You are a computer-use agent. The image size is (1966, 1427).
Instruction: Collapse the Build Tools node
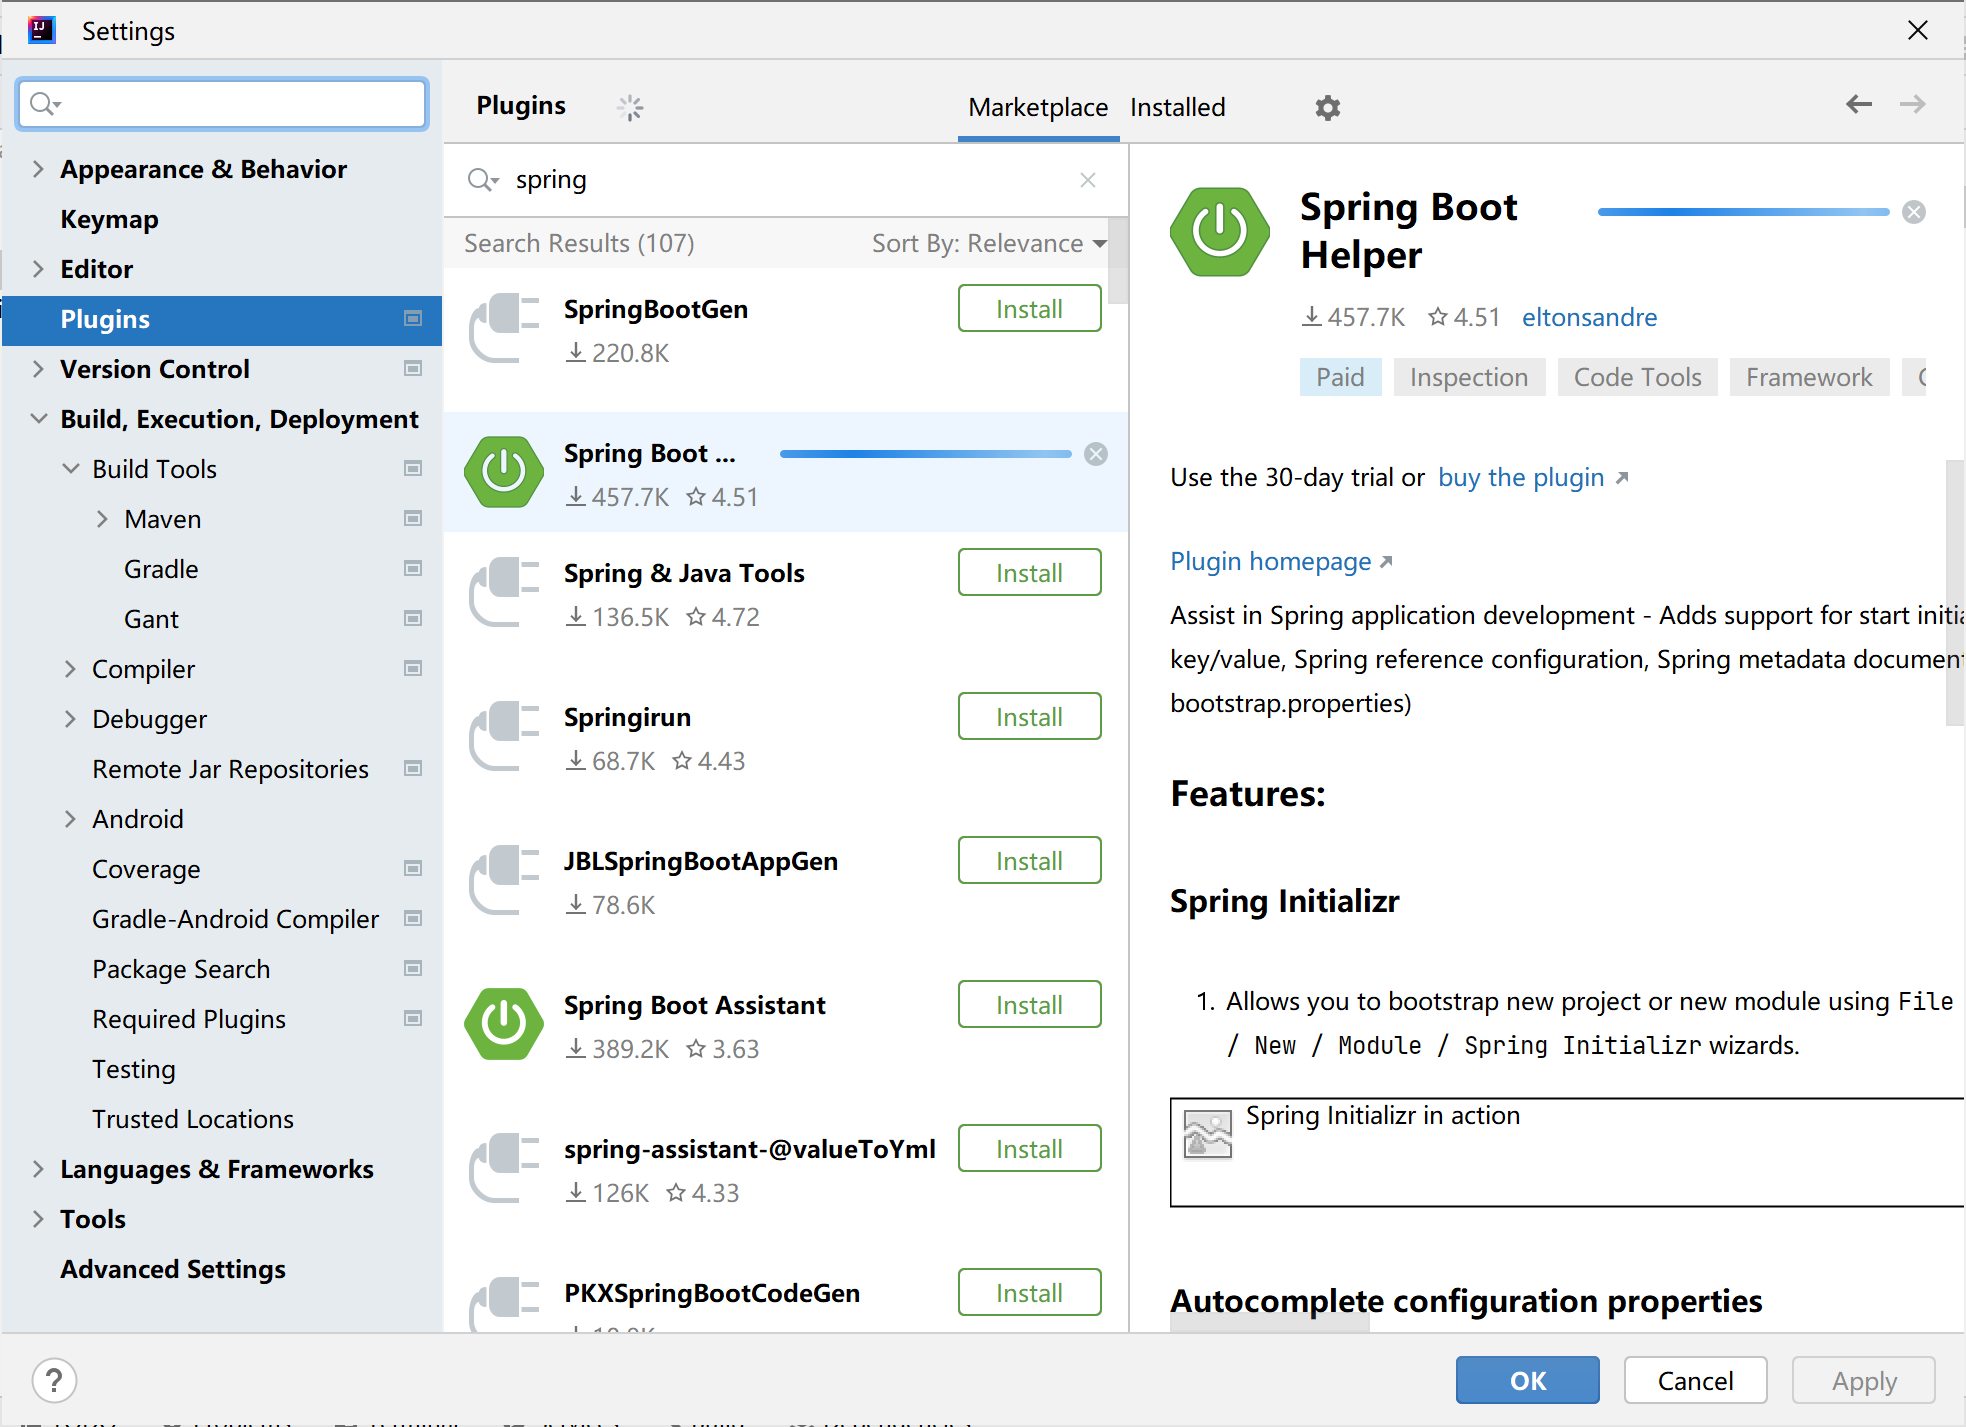tap(70, 469)
